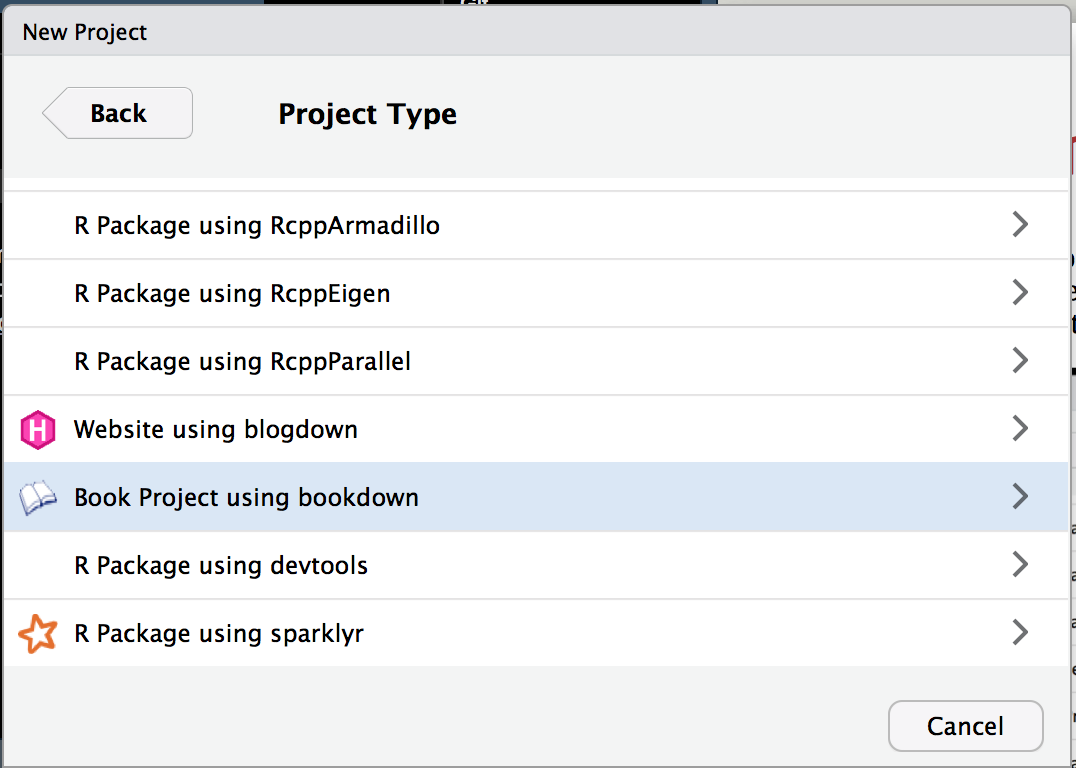Screen dimensions: 1076x768
Task: Click the sparklyr row chevron
Action: [x=1020, y=632]
